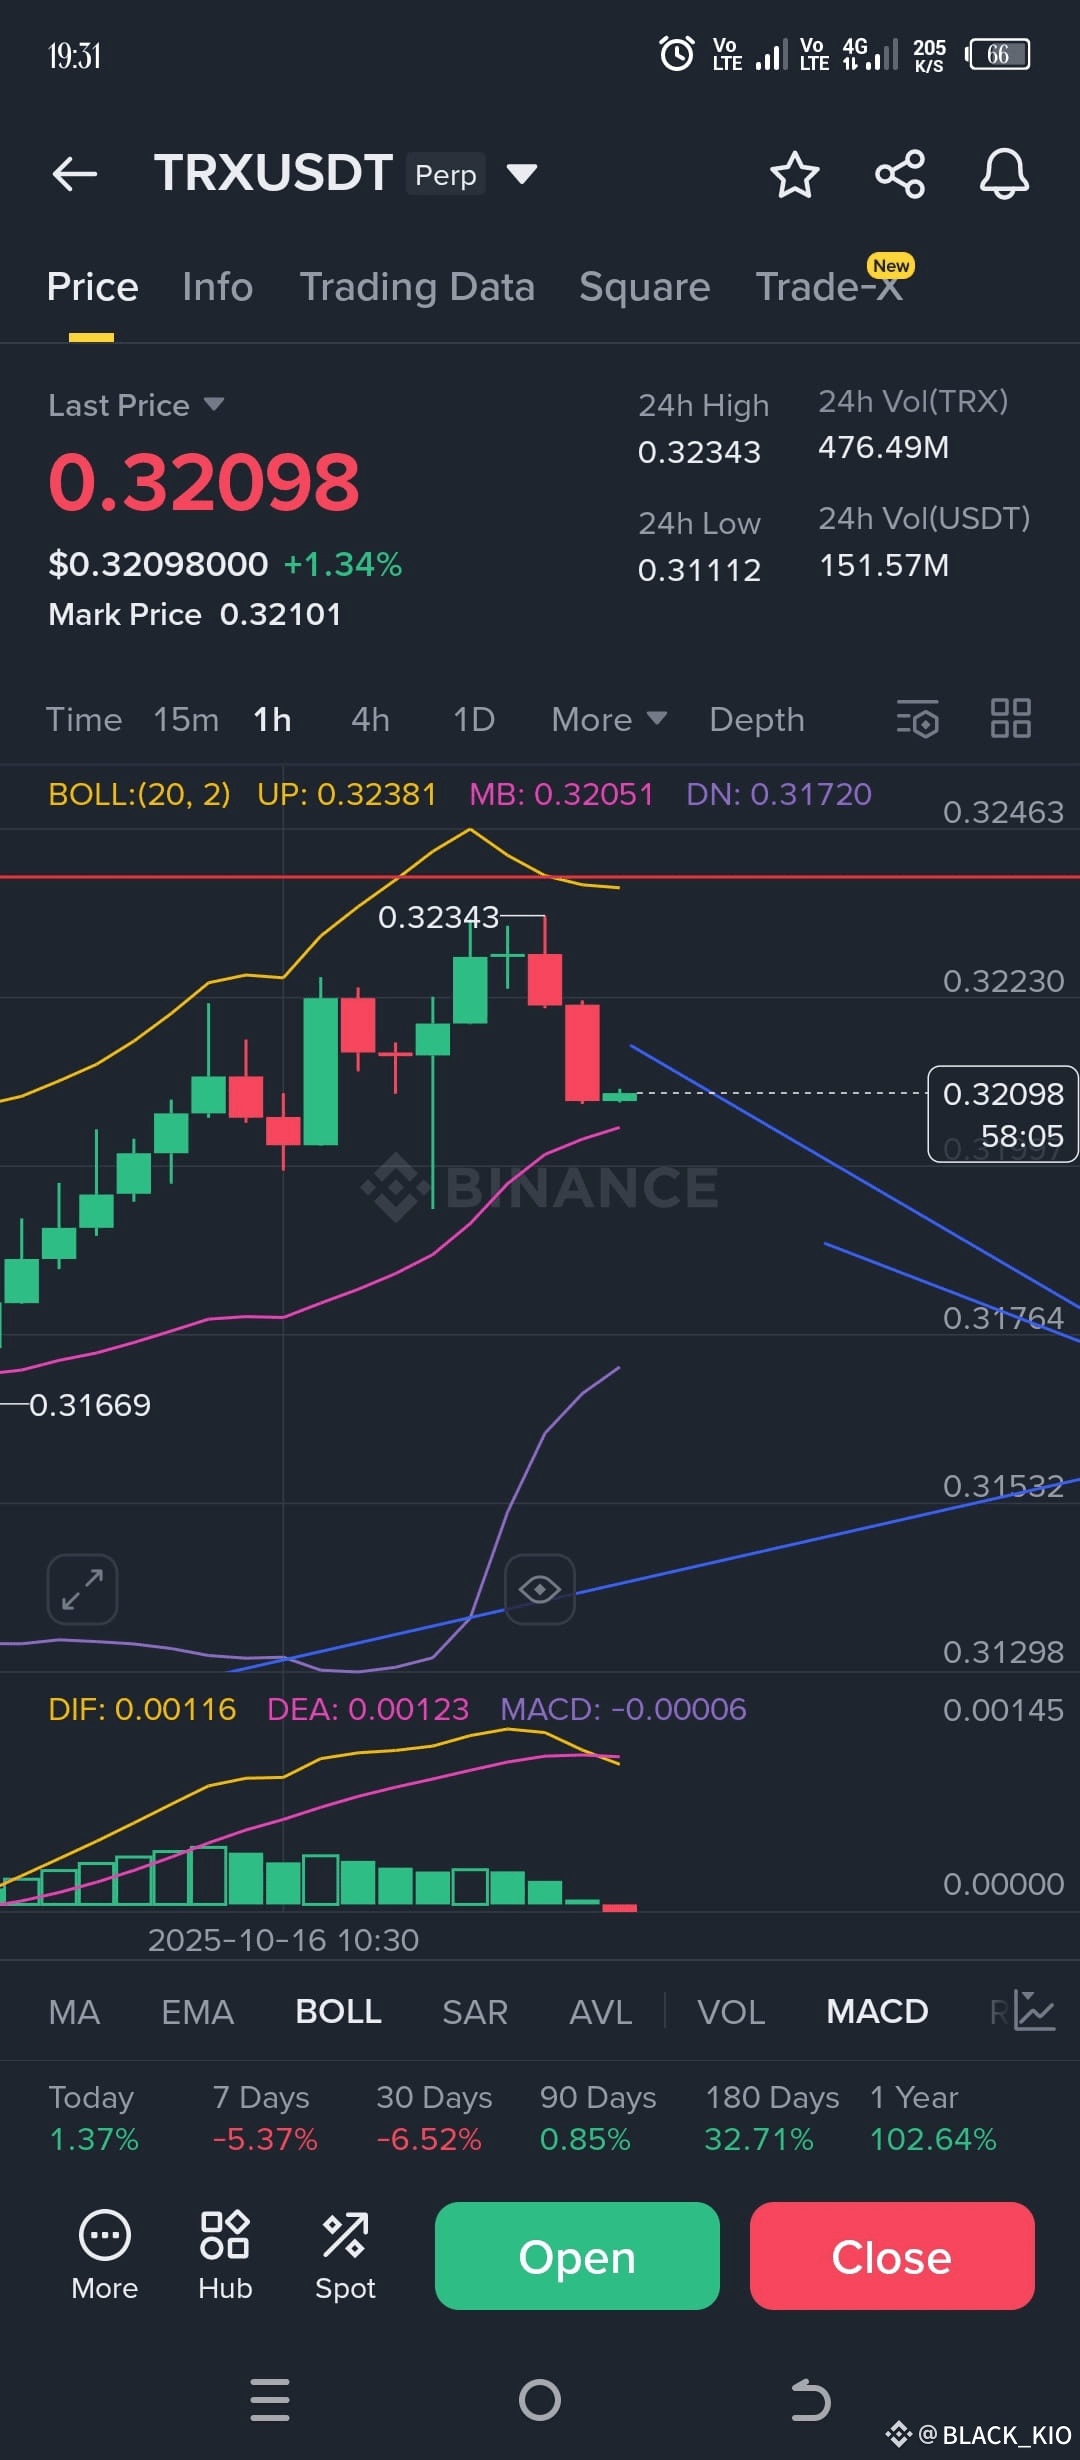This screenshot has height=2460, width=1080.
Task: Switch chart interval to 15m
Action: 186,719
